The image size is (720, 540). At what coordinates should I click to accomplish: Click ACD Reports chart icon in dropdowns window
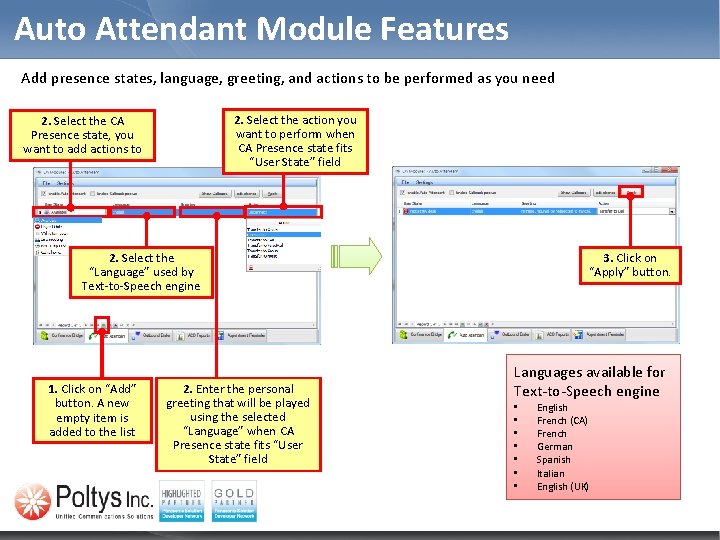tap(181, 336)
